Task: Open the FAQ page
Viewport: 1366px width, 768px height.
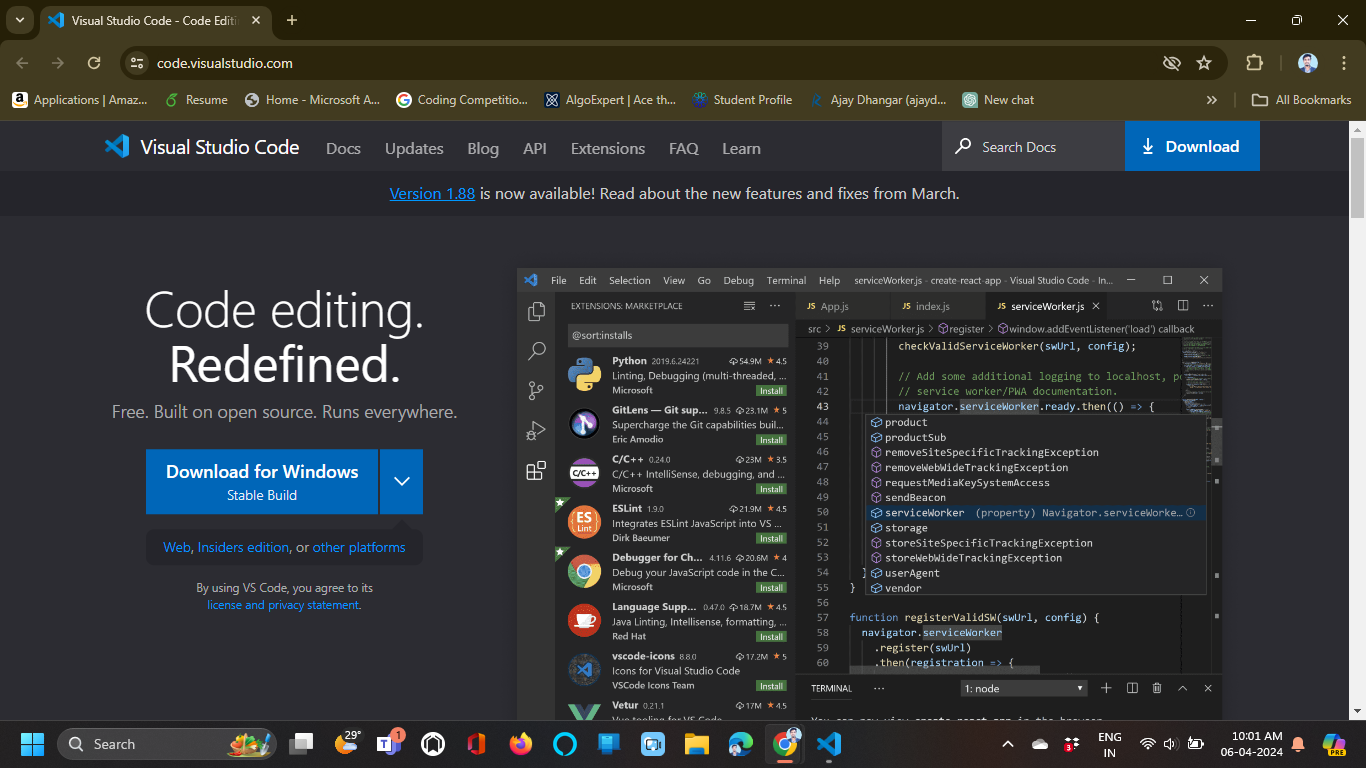Action: coord(684,148)
